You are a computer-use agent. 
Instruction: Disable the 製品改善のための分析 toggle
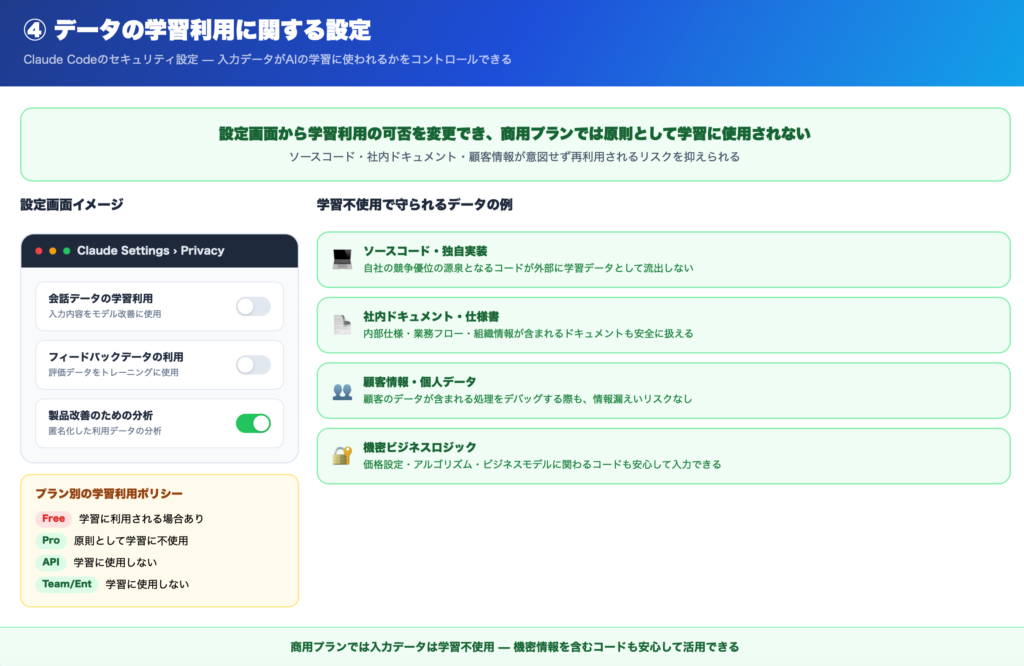click(253, 423)
